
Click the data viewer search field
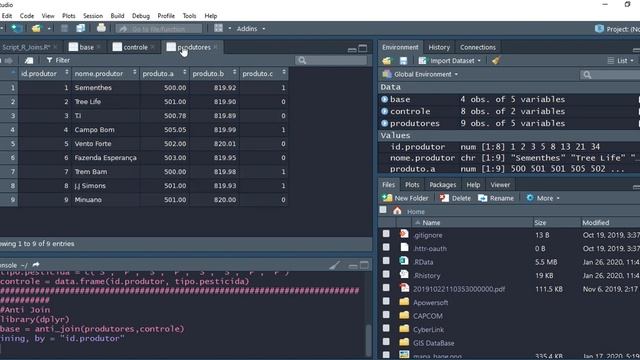tap(331, 60)
